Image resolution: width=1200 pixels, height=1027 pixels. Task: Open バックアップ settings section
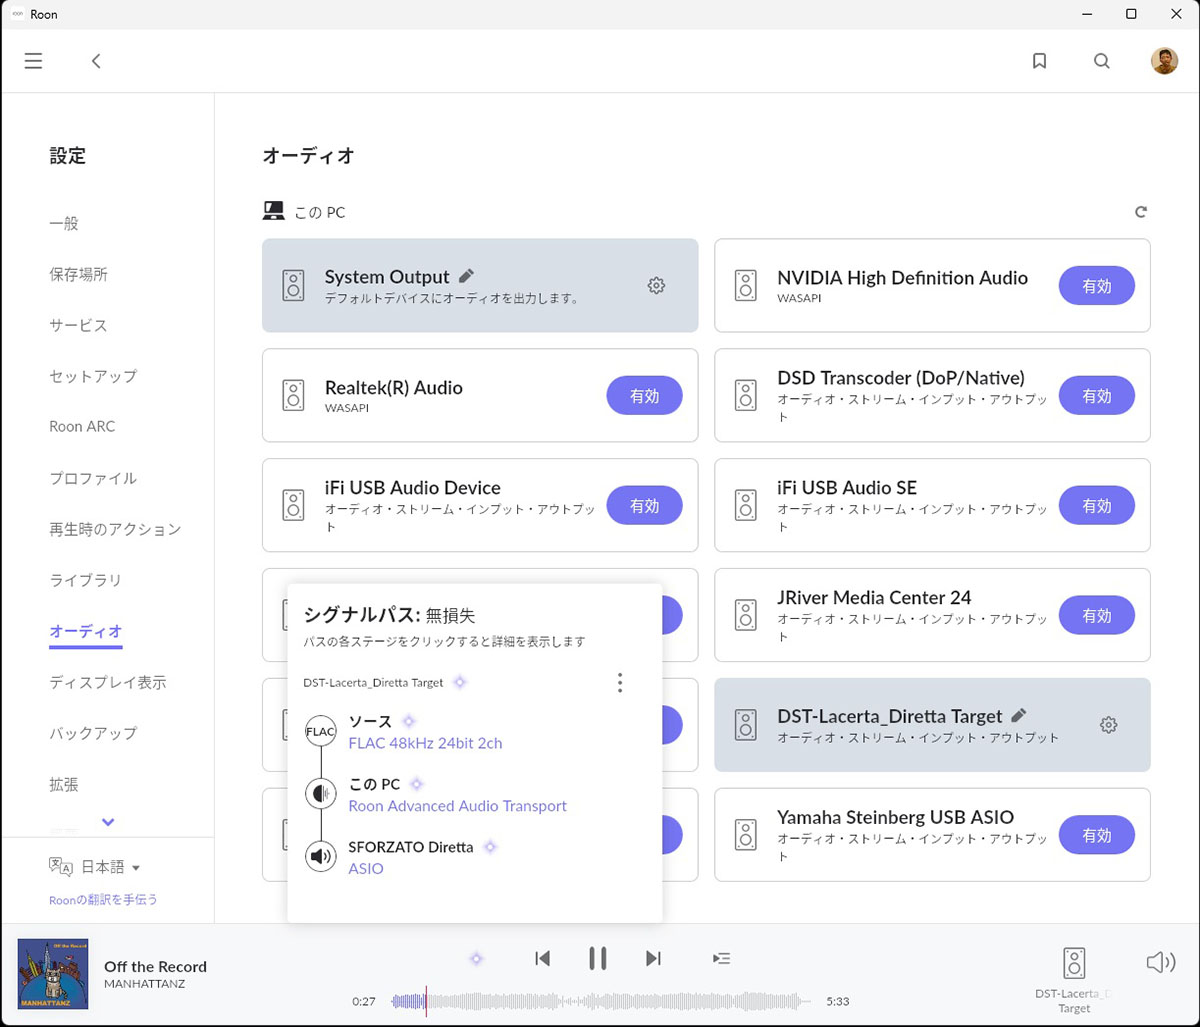[93, 733]
